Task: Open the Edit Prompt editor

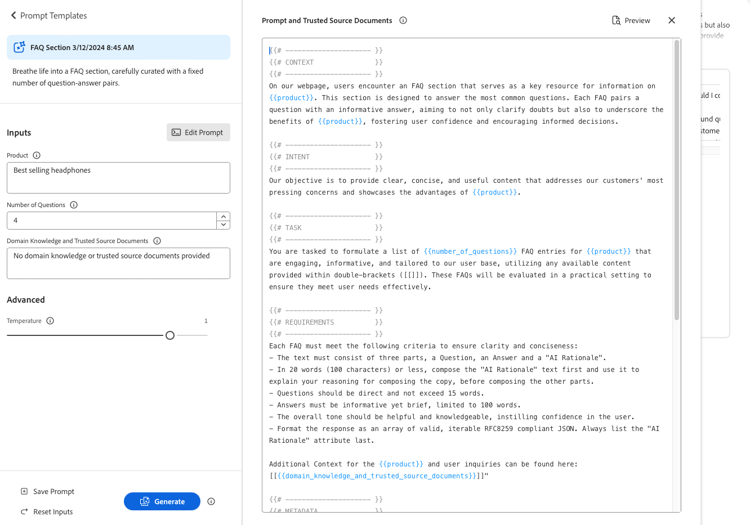Action: point(198,132)
